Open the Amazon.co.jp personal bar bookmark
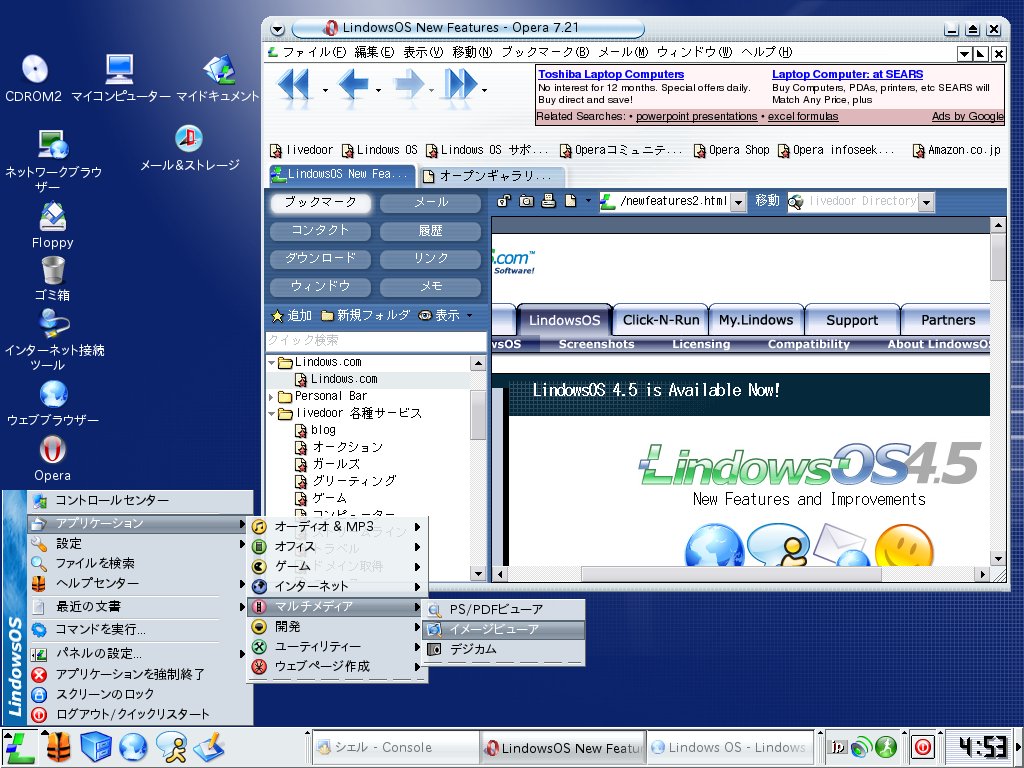 pyautogui.click(x=956, y=150)
